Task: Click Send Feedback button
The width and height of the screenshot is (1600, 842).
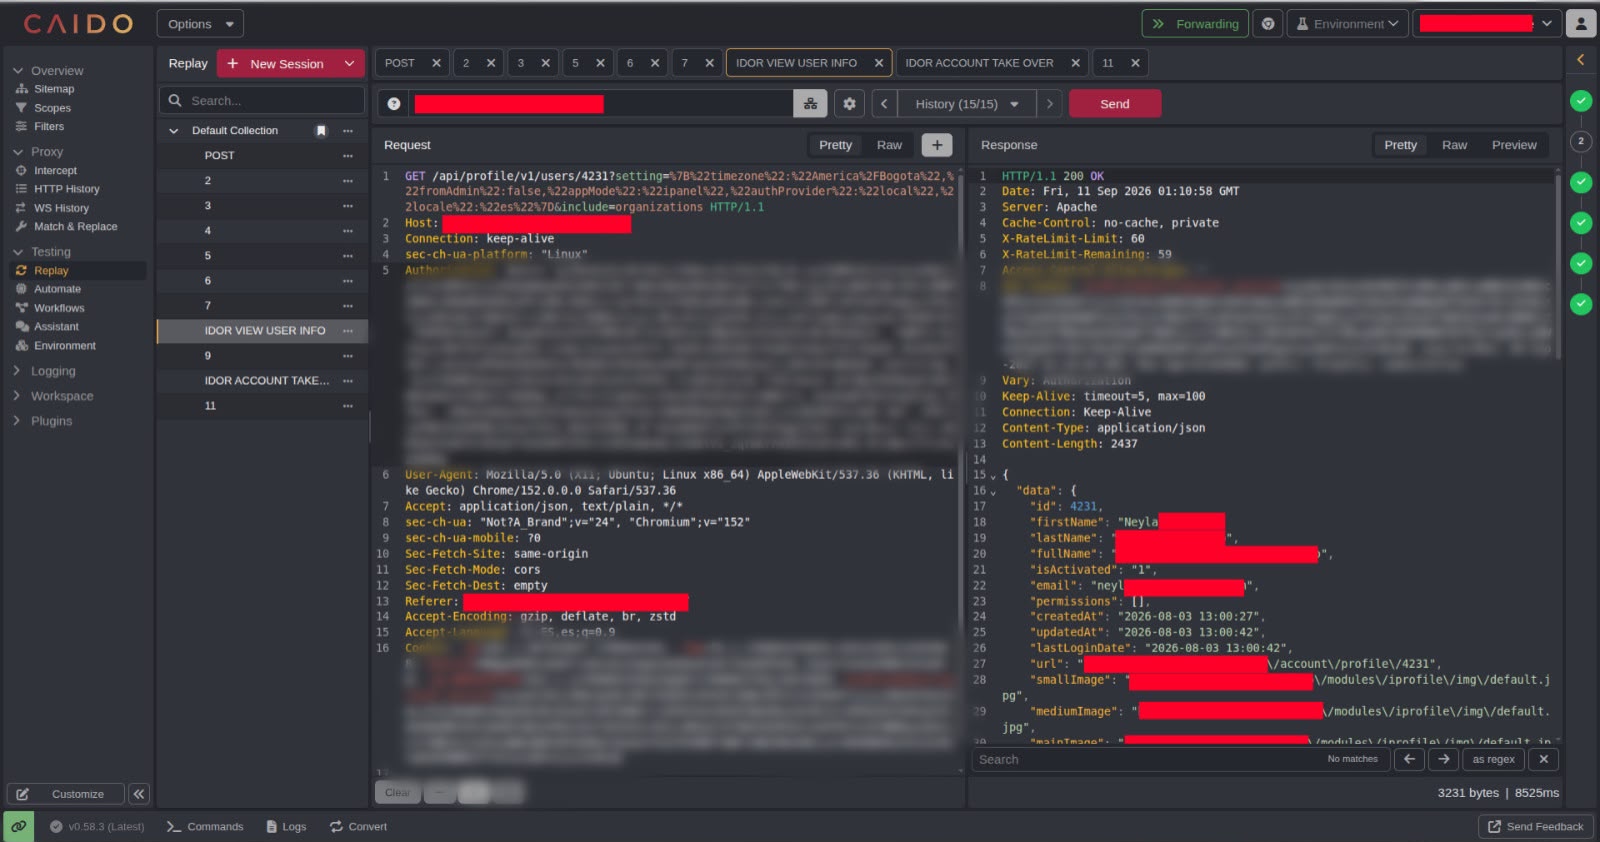Action: (1535, 827)
